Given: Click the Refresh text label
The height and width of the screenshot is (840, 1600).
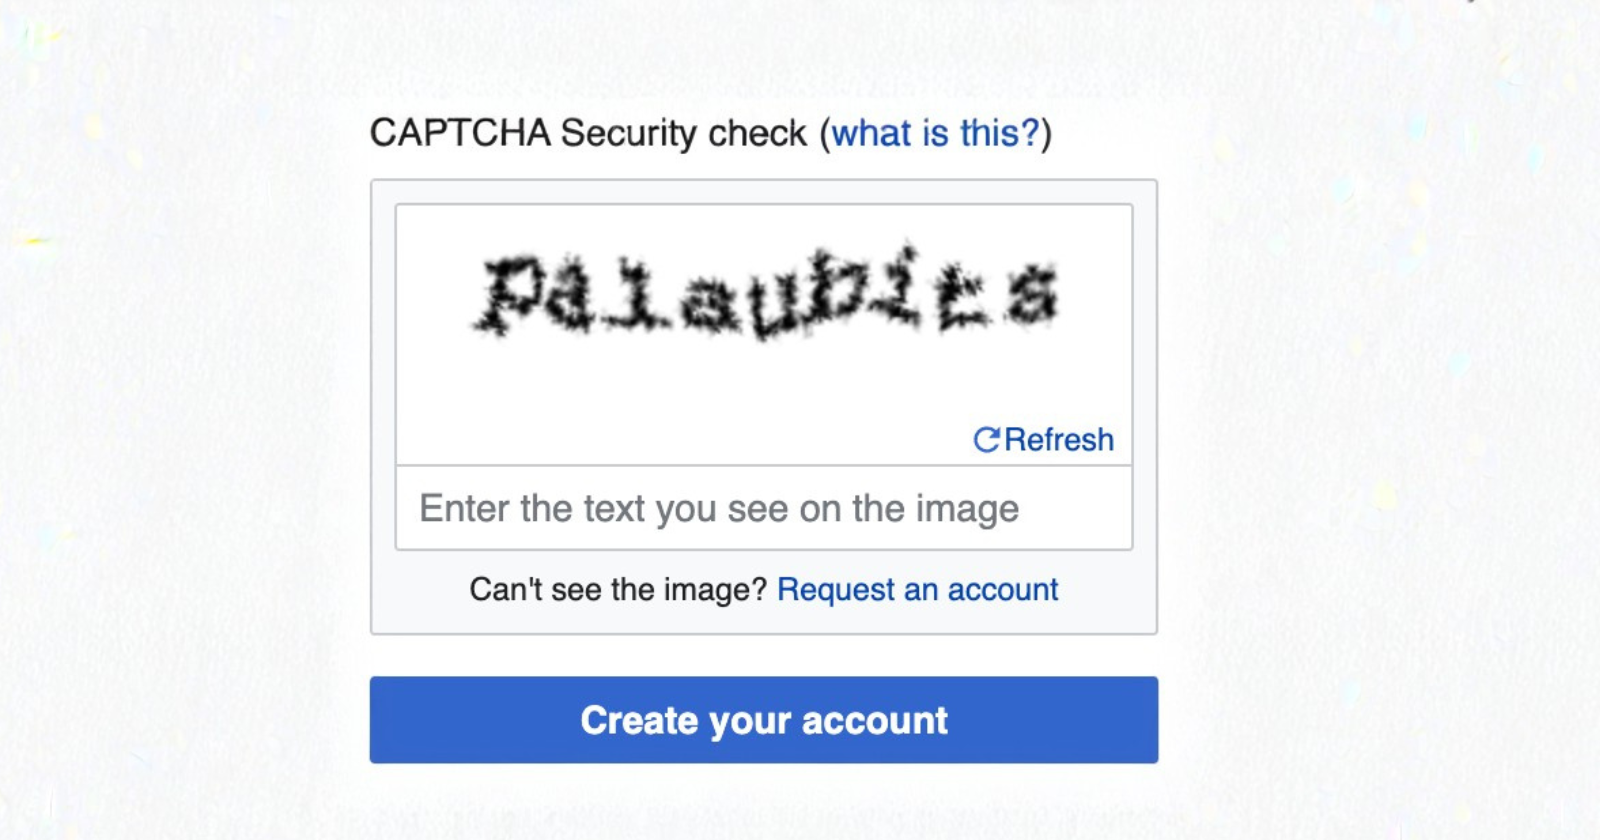Looking at the screenshot, I should (x=1060, y=439).
